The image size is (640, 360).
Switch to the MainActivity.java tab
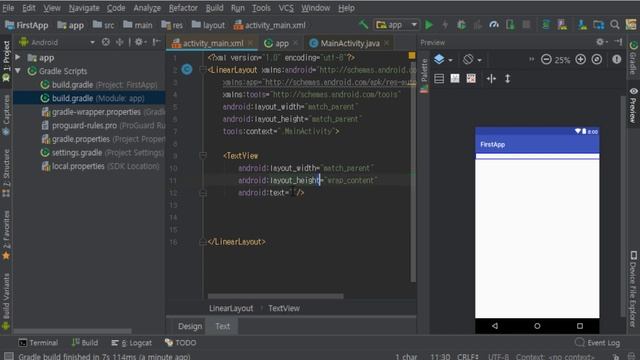[x=350, y=43]
